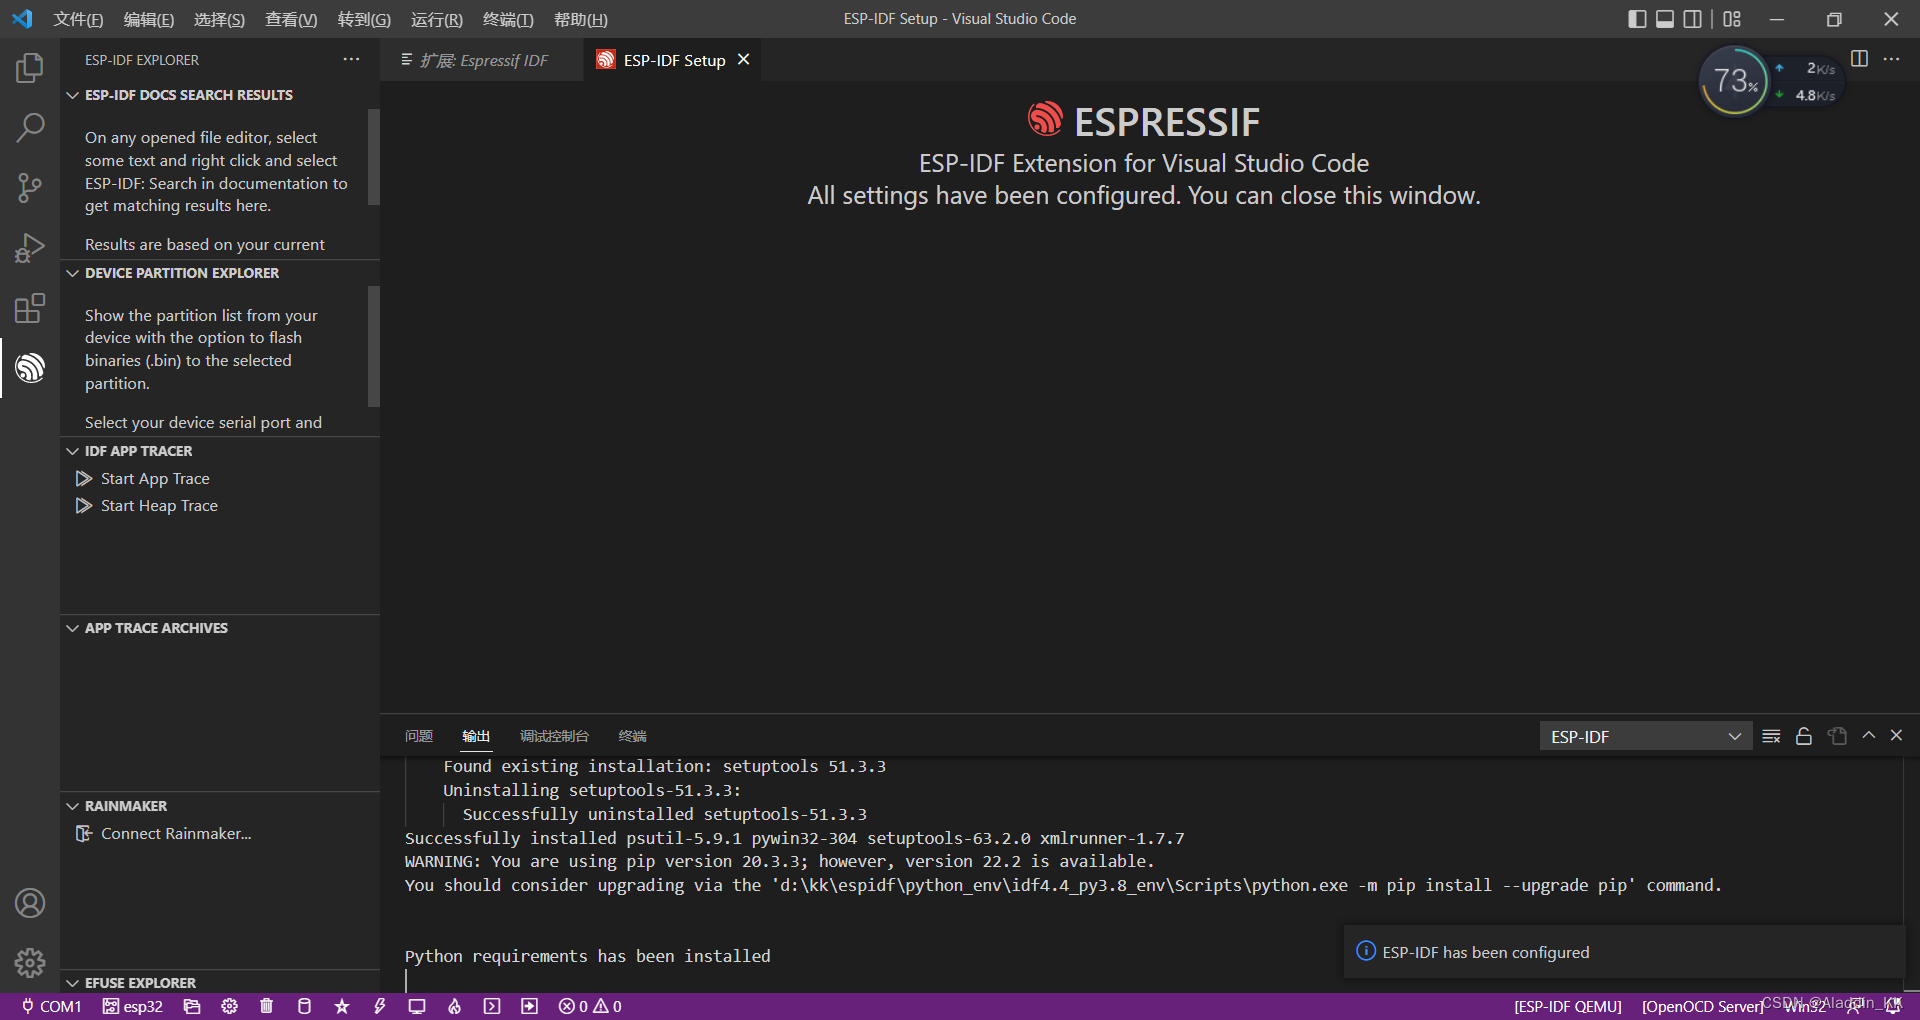This screenshot has width=1920, height=1020.
Task: Click the docs search results scrollbar
Action: tap(374, 156)
